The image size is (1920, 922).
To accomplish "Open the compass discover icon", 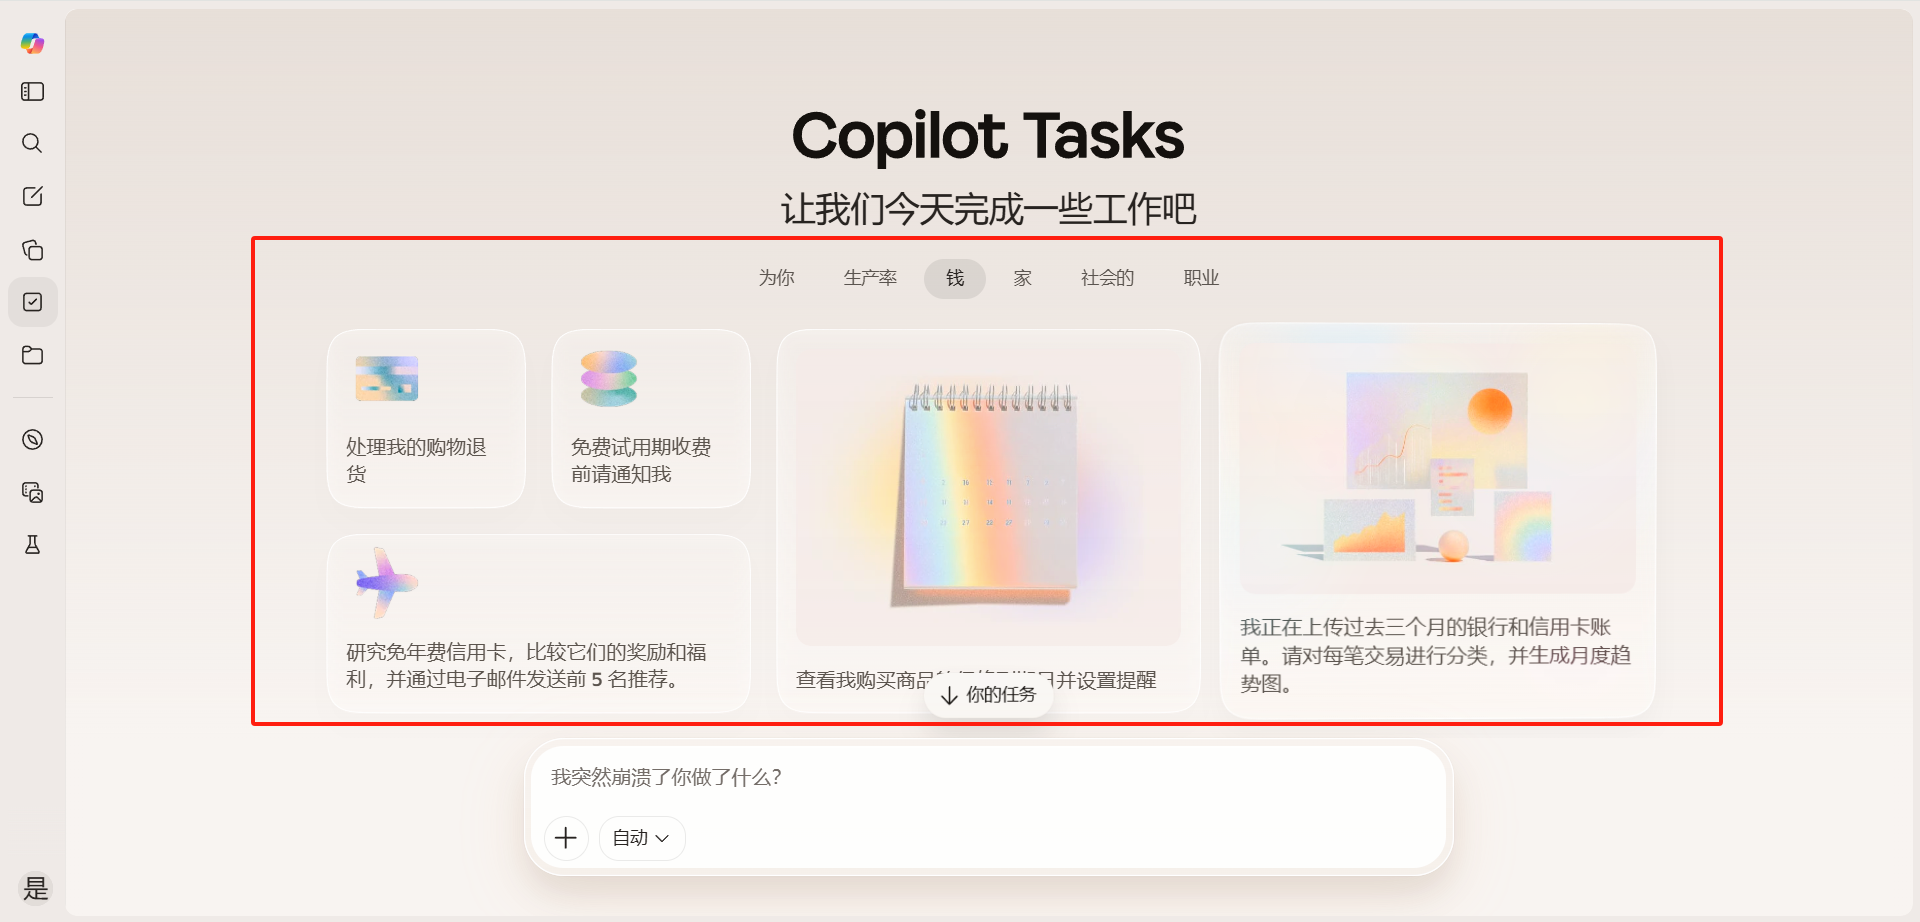I will click(x=32, y=440).
